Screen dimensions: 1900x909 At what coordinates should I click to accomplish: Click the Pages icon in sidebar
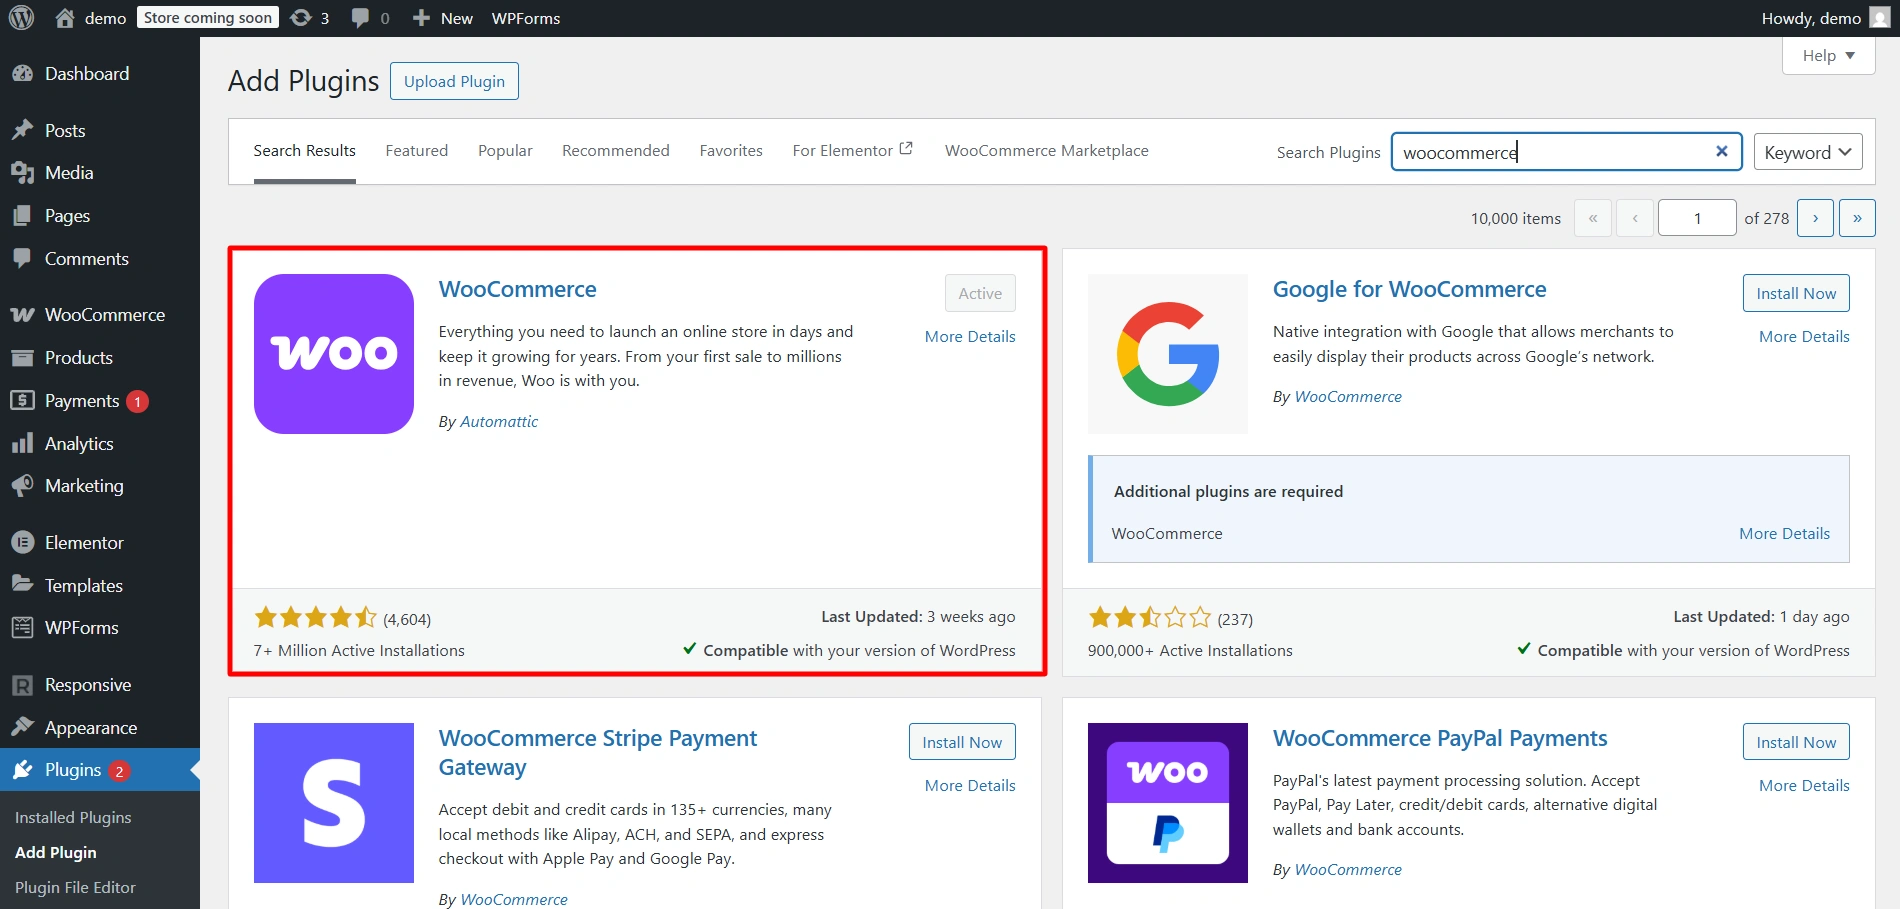(22, 216)
